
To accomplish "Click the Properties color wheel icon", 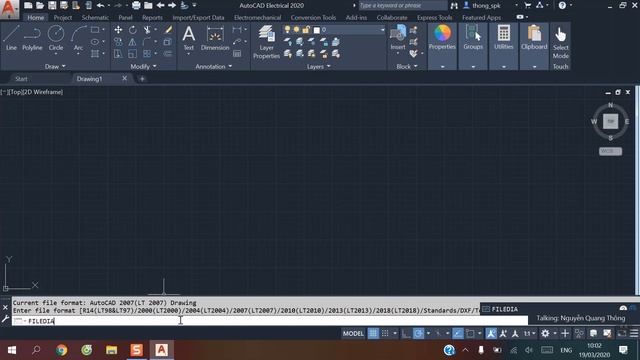I will (442, 33).
